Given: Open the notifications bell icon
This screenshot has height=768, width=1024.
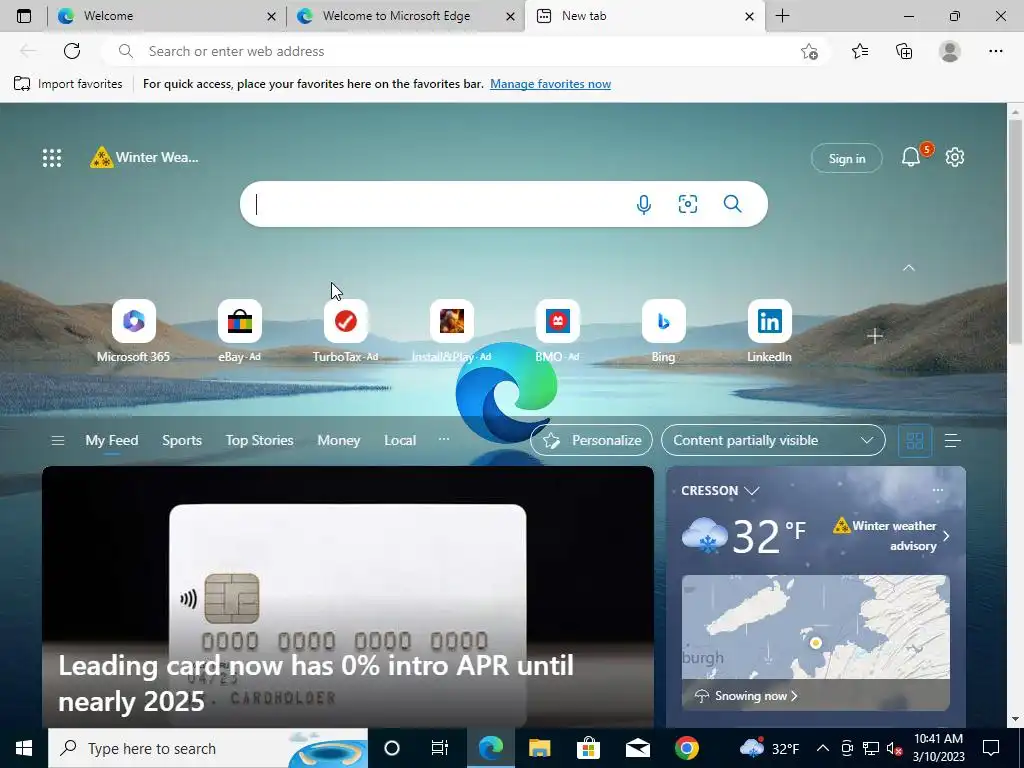Looking at the screenshot, I should pos(911,157).
